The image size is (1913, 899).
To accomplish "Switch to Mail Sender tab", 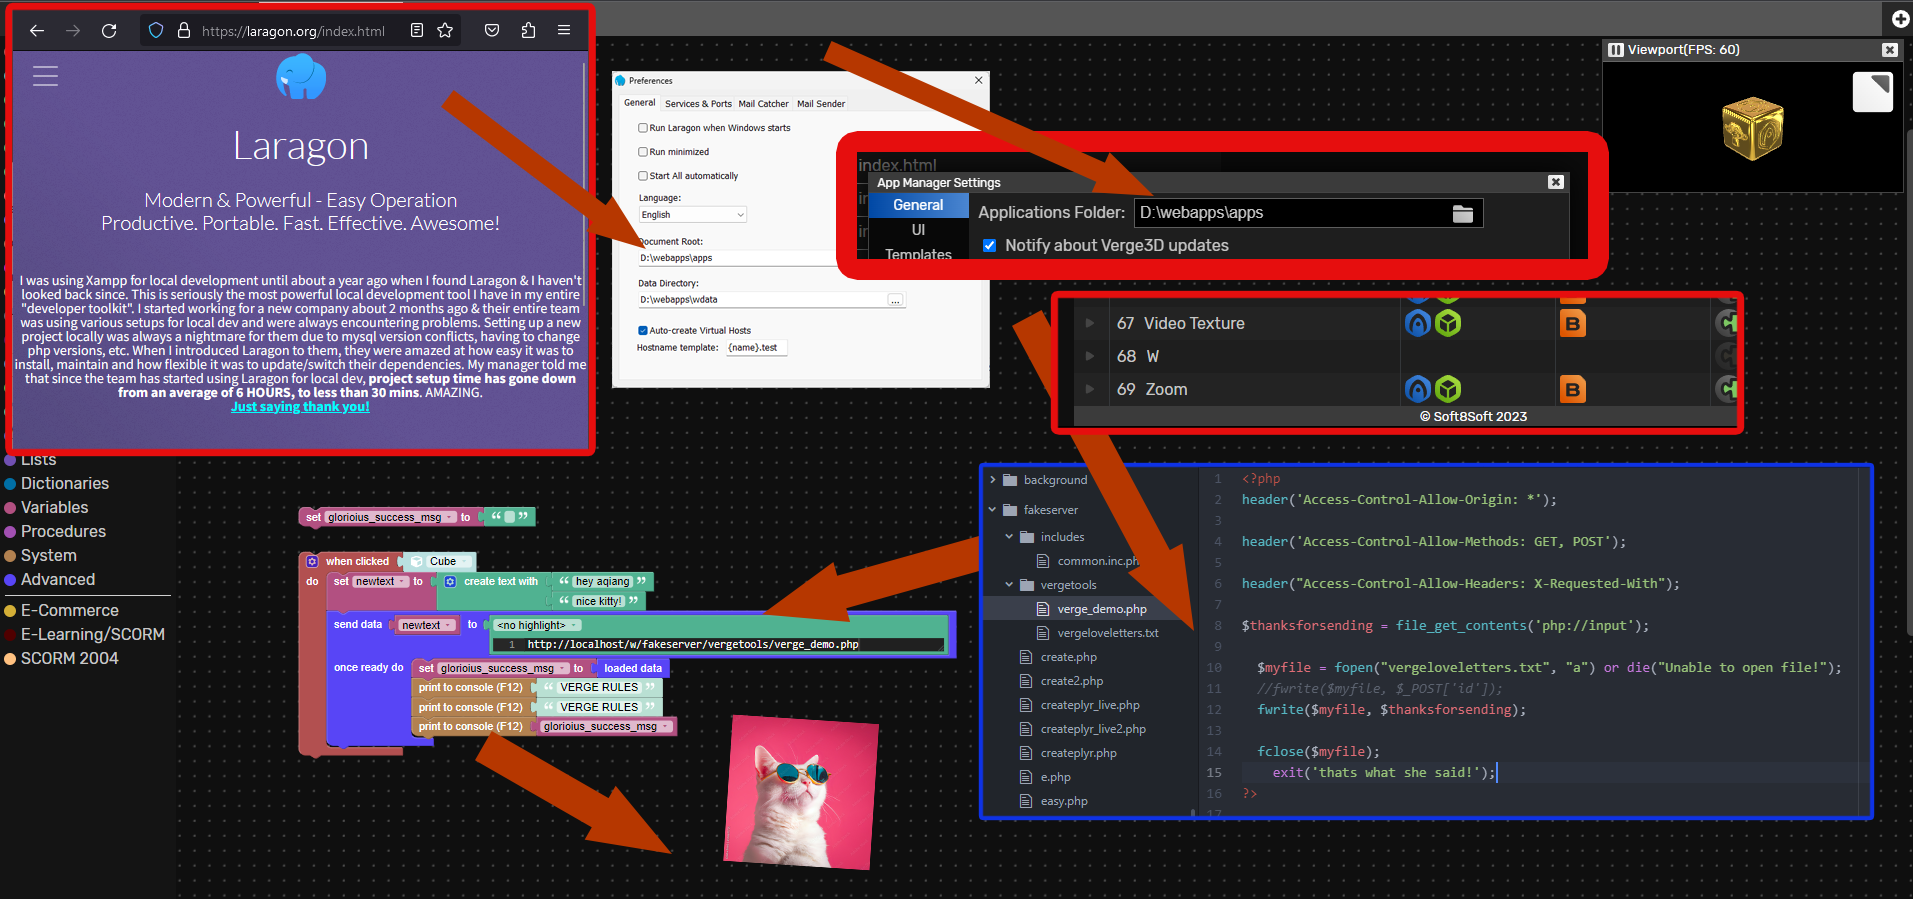I will (x=821, y=104).
